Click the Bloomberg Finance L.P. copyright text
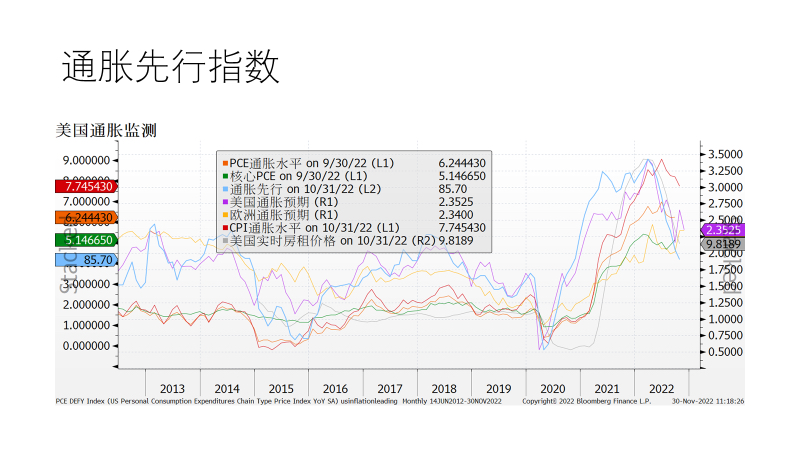800x450 pixels. [587, 402]
